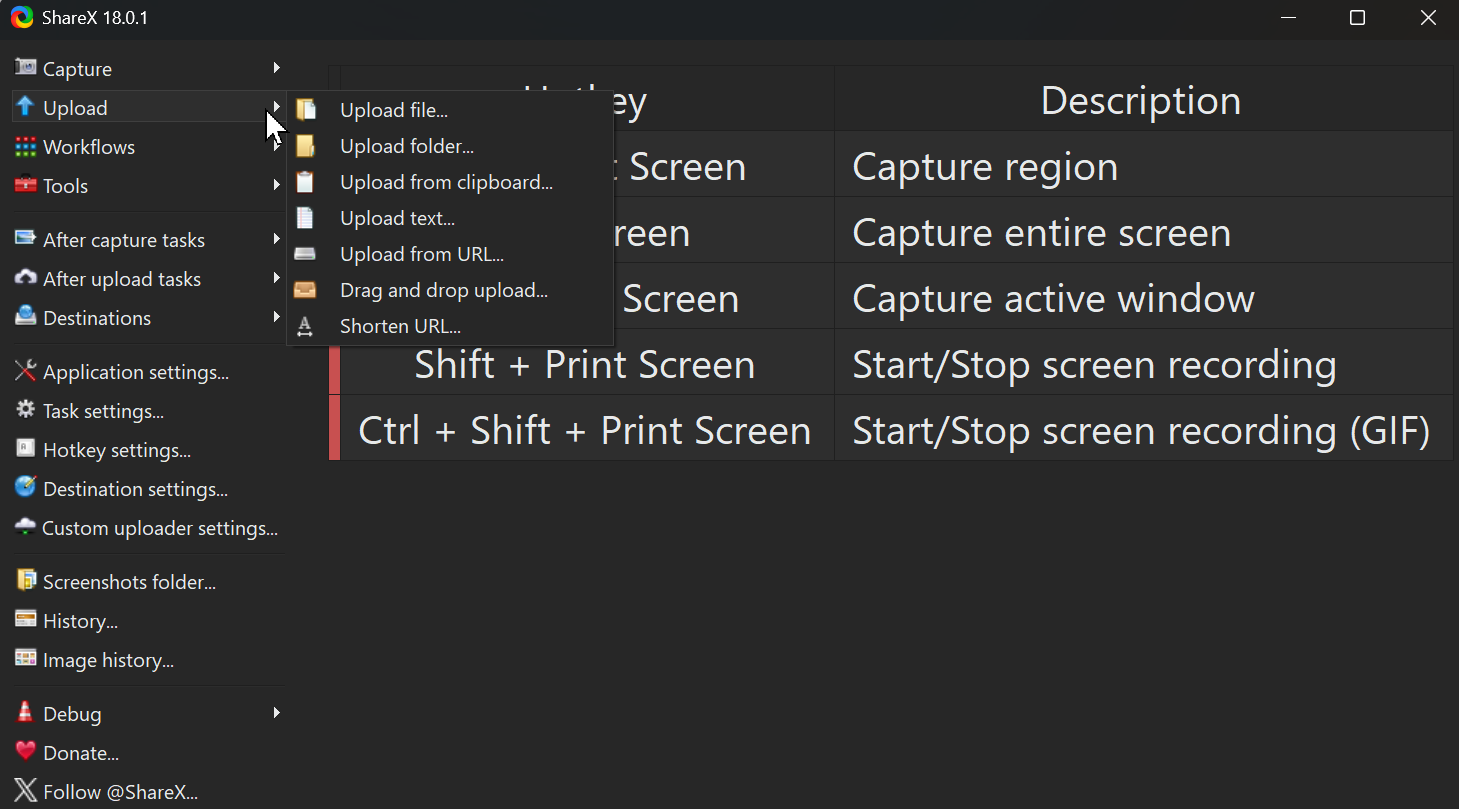The image size is (1459, 809).
Task: Click the ShareX logo in title bar
Action: tap(22, 18)
